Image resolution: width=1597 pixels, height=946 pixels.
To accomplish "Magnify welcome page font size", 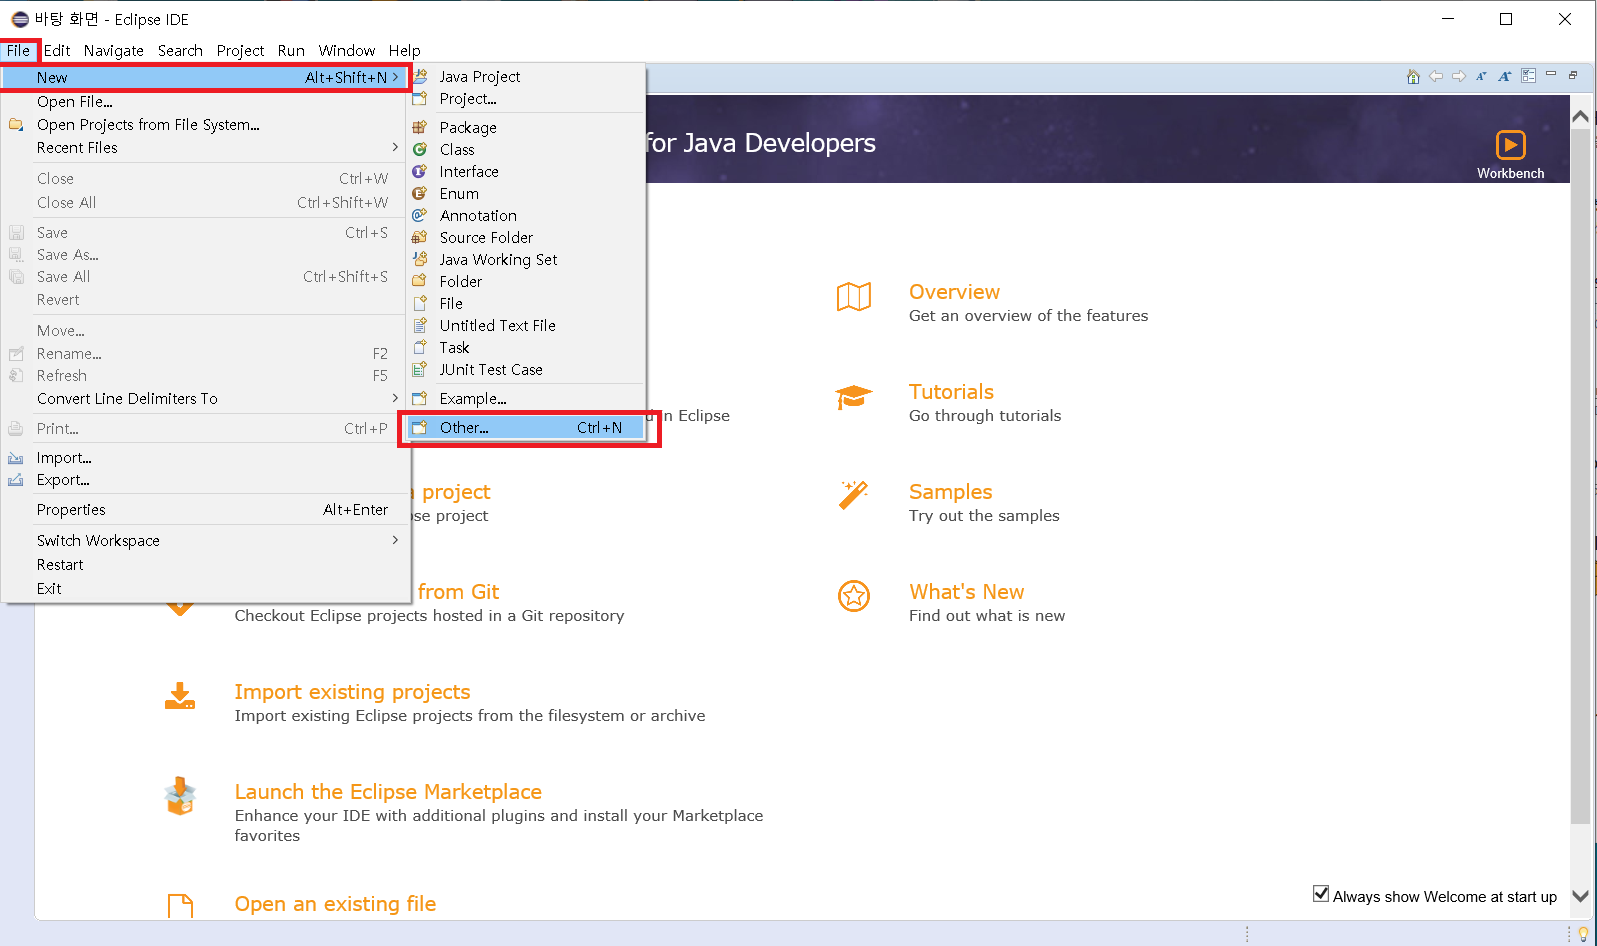I will point(1504,76).
